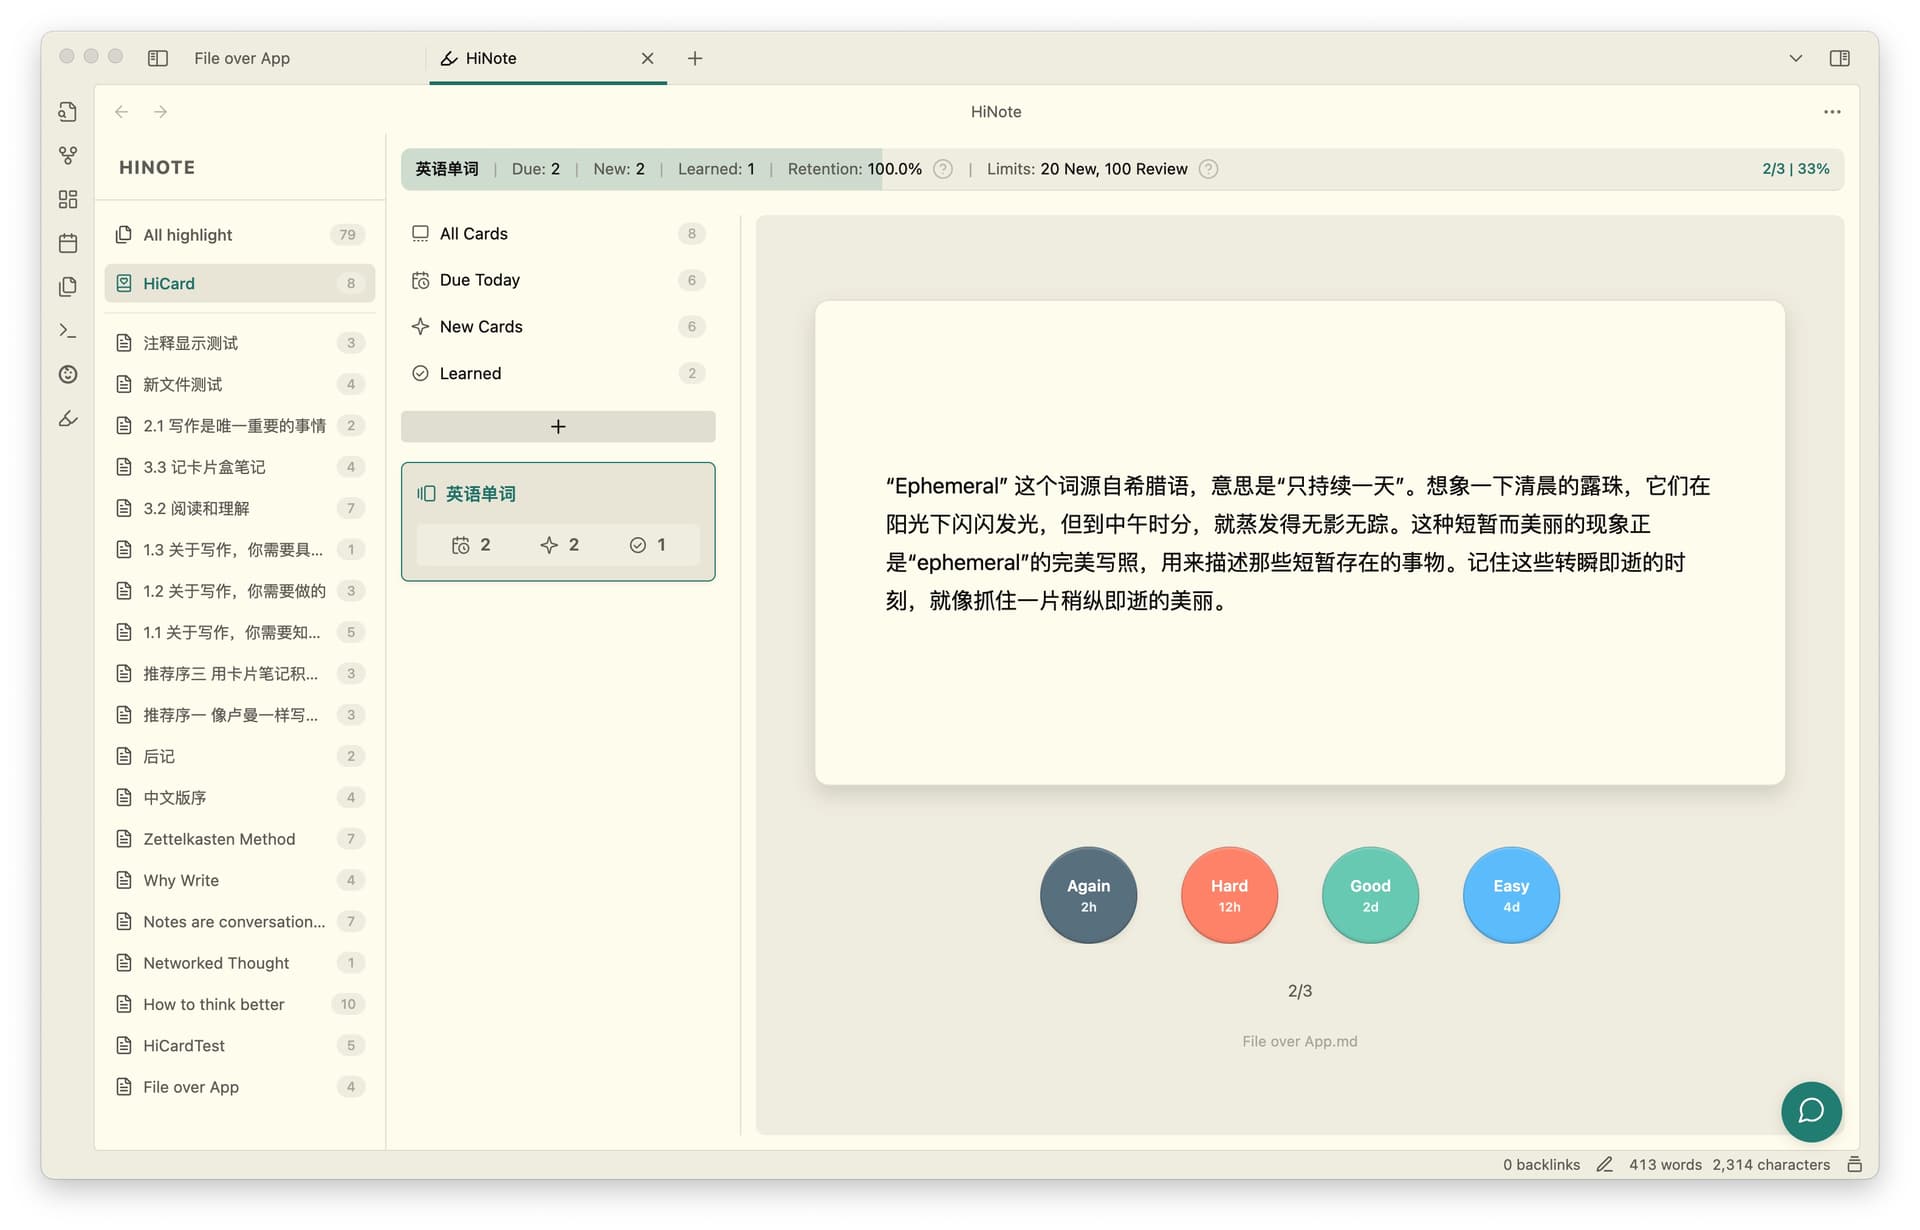This screenshot has width=1920, height=1230.
Task: Open the AI chat floating button
Action: click(x=1811, y=1111)
